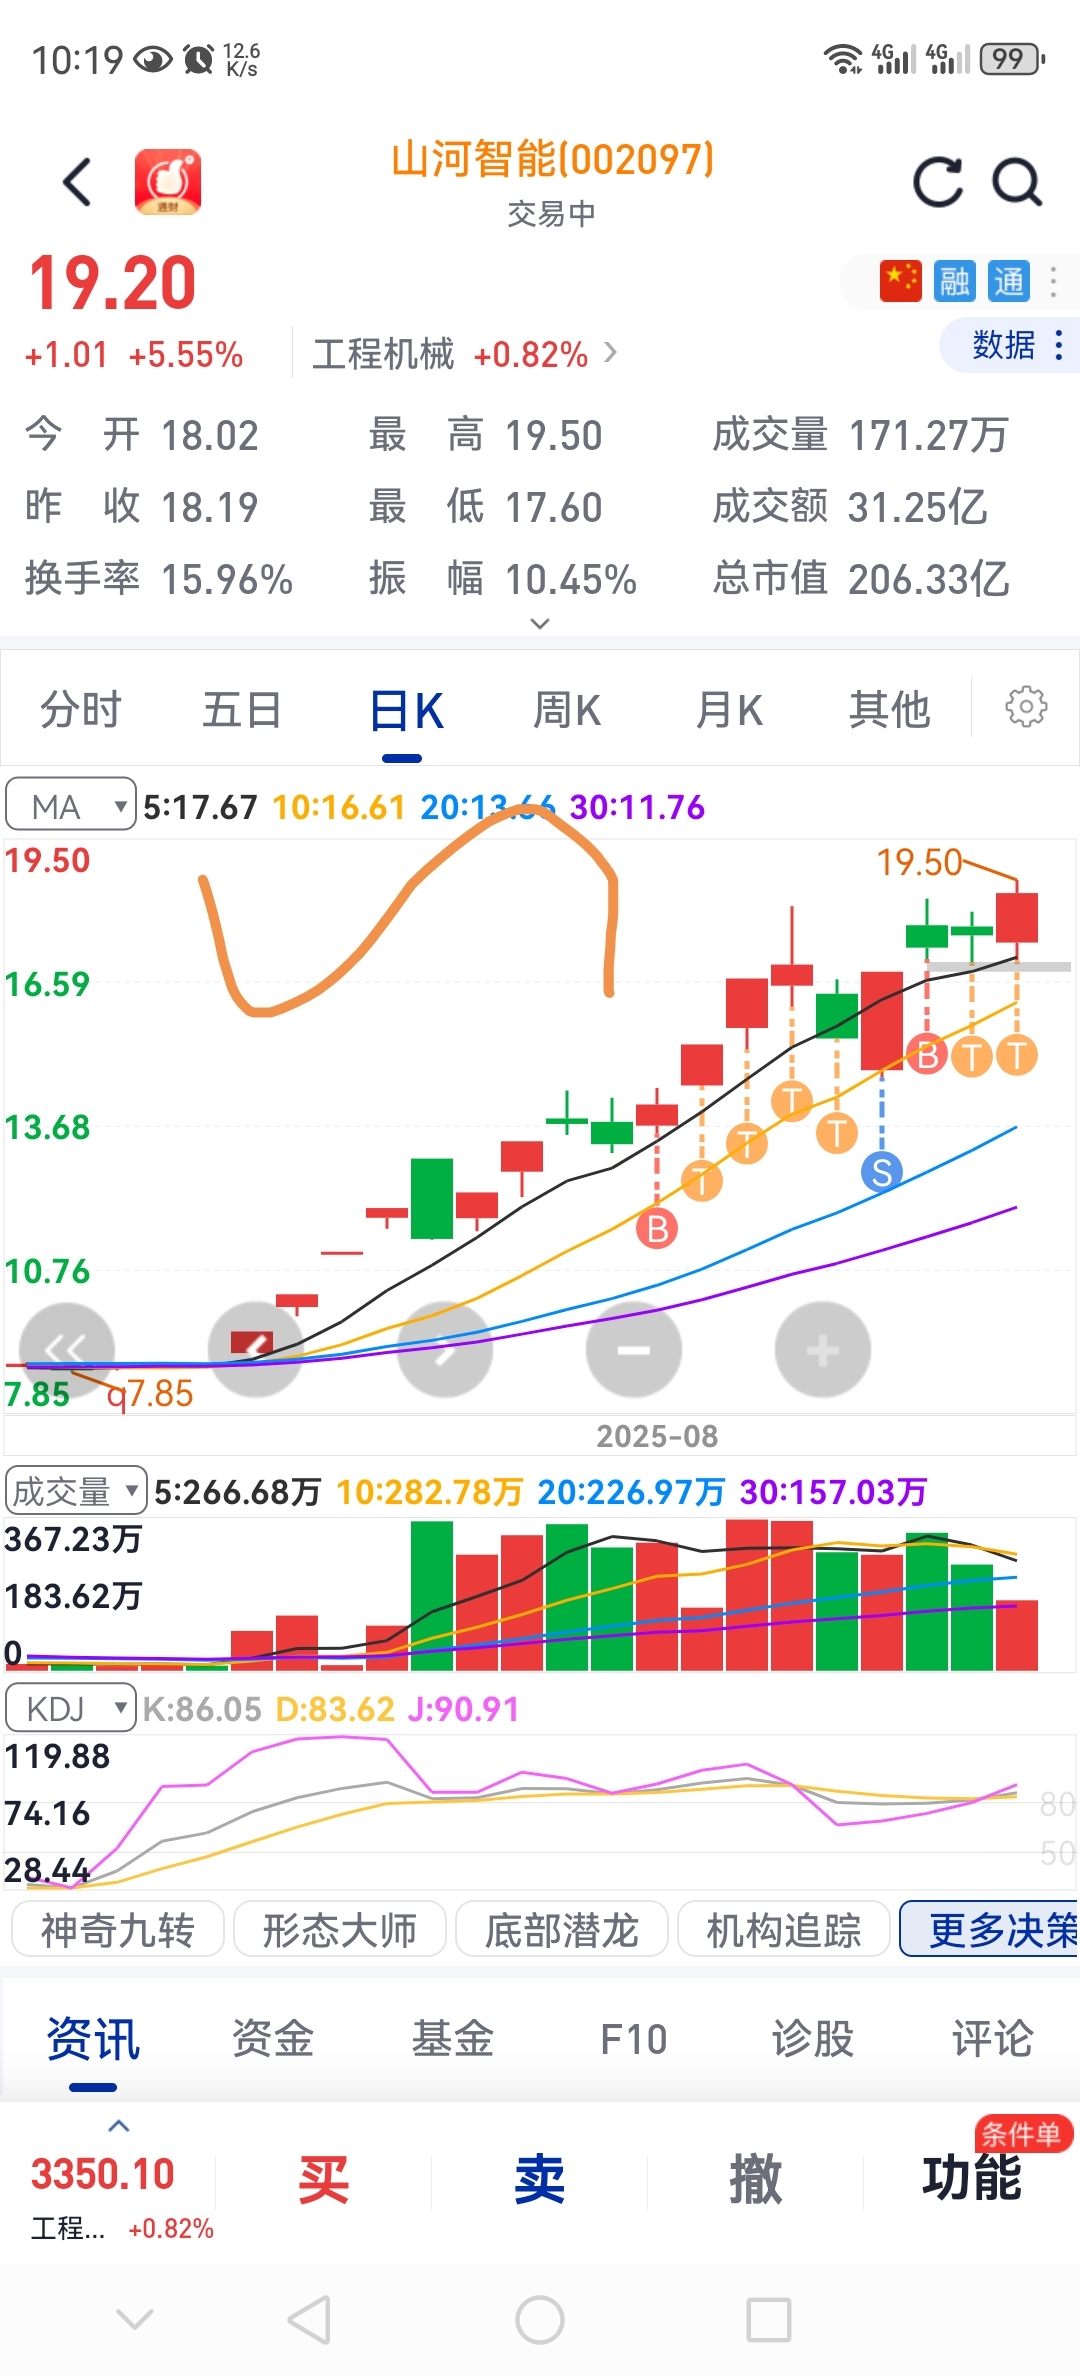Open the stock search magnifier
The height and width of the screenshot is (2376, 1080).
click(1017, 182)
